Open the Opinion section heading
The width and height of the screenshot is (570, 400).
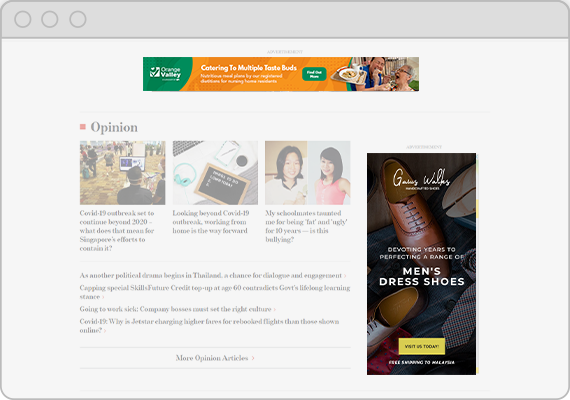114,127
